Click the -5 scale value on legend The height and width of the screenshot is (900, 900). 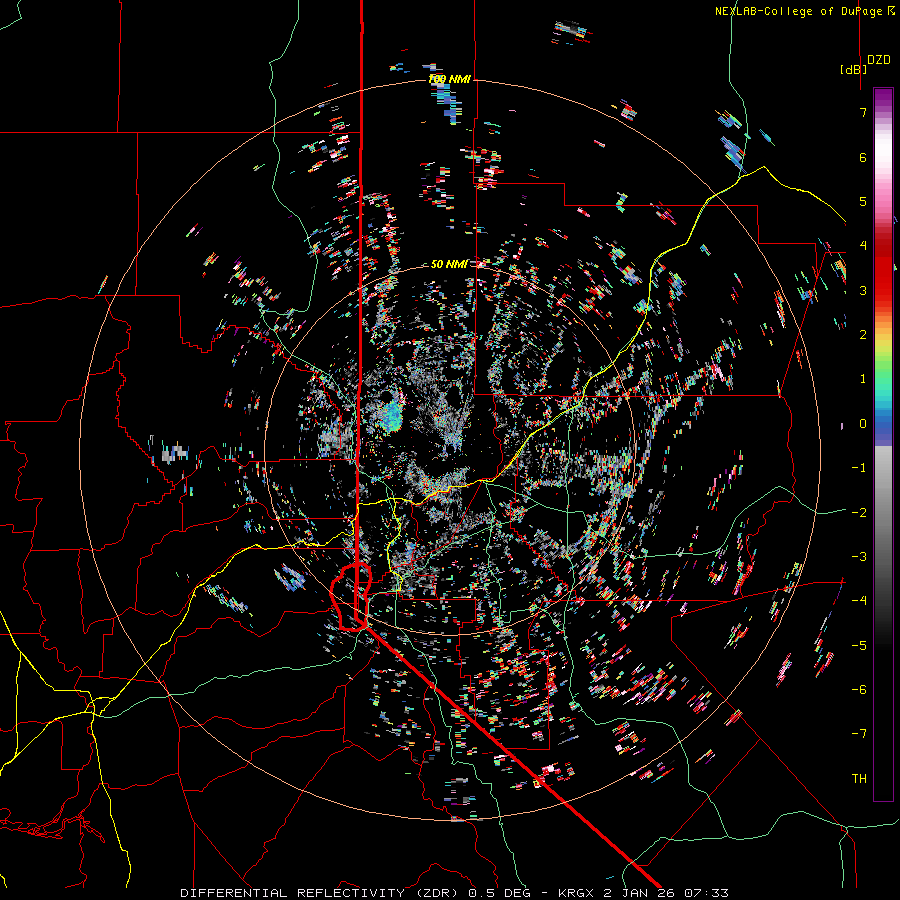coord(859,646)
